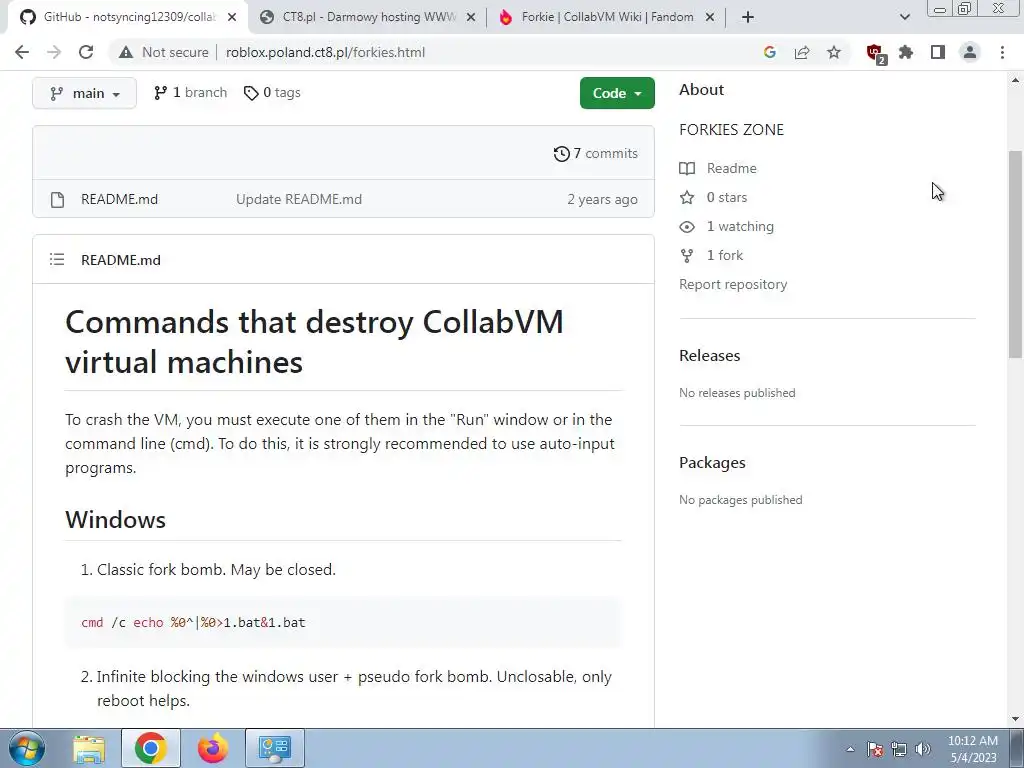Open Firefox from the taskbar
Viewport: 1024px width, 768px height.
point(213,748)
